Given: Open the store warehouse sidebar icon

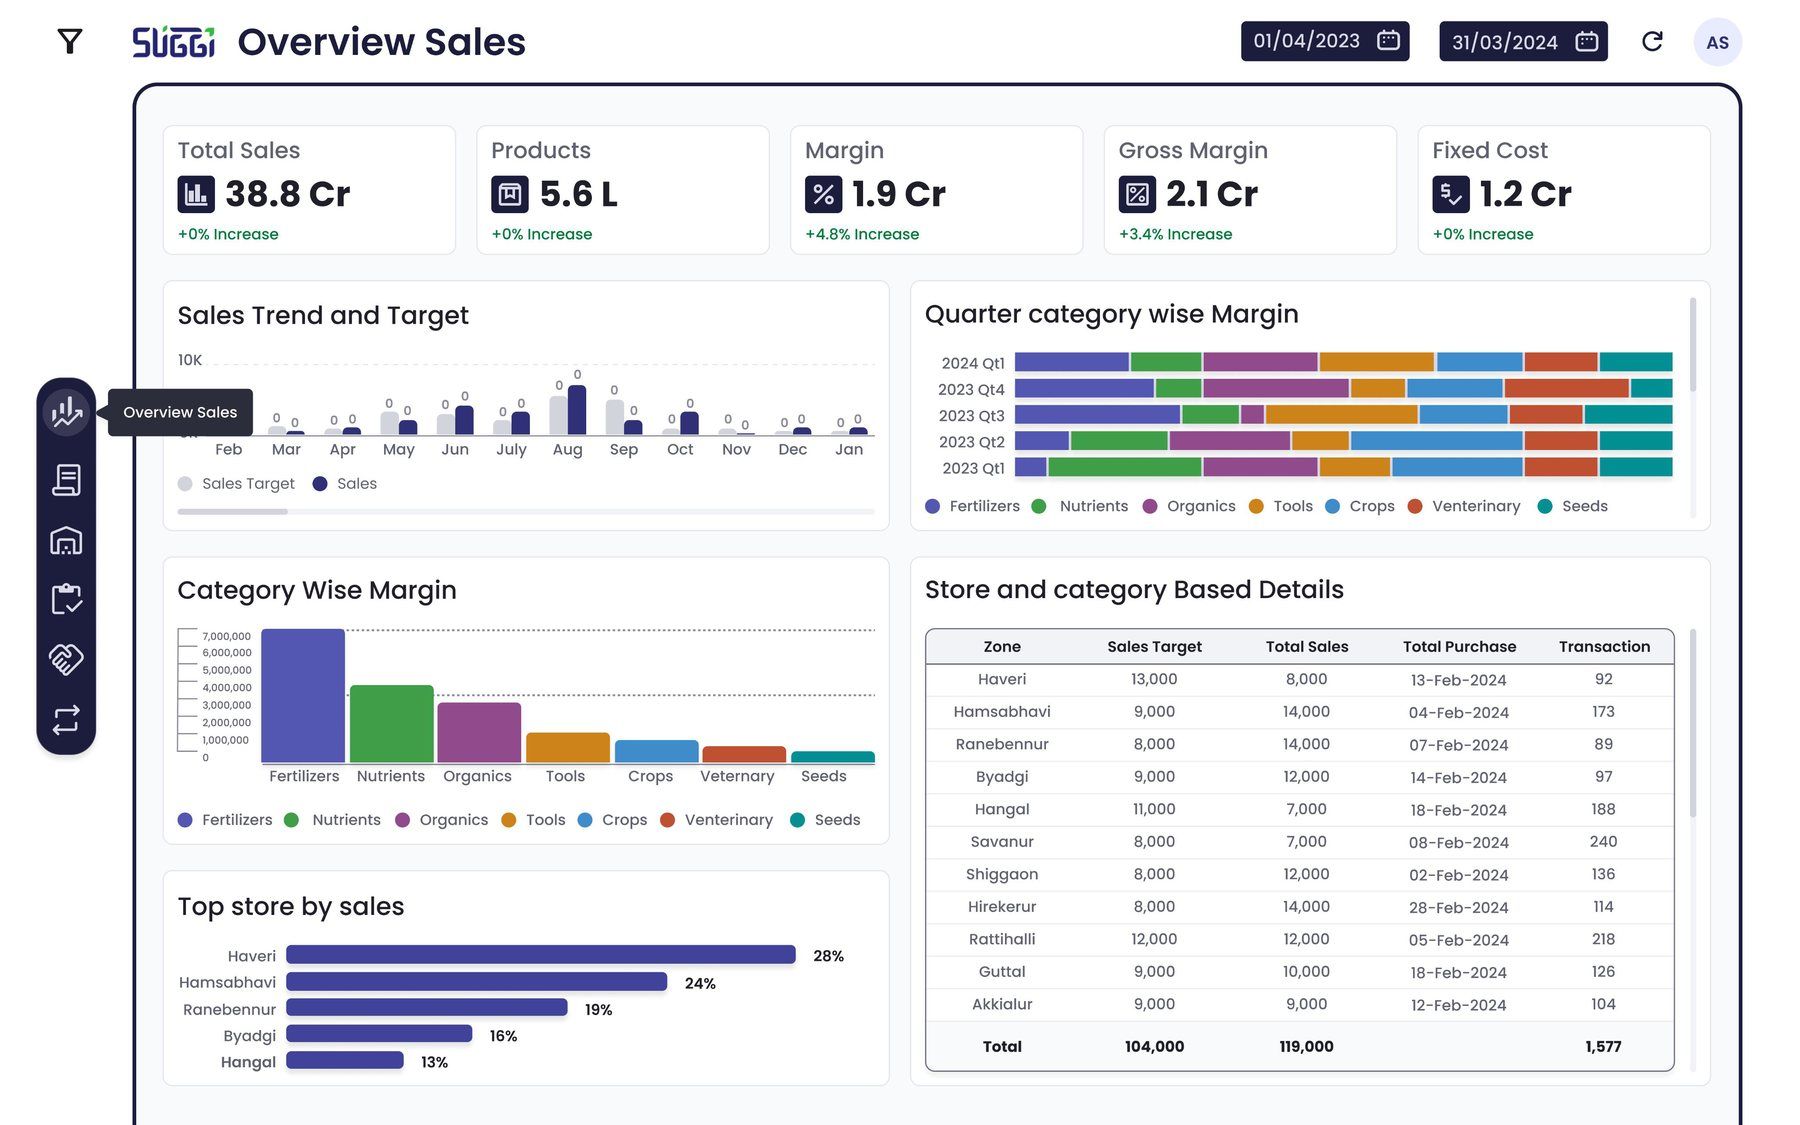Looking at the screenshot, I should click(66, 541).
